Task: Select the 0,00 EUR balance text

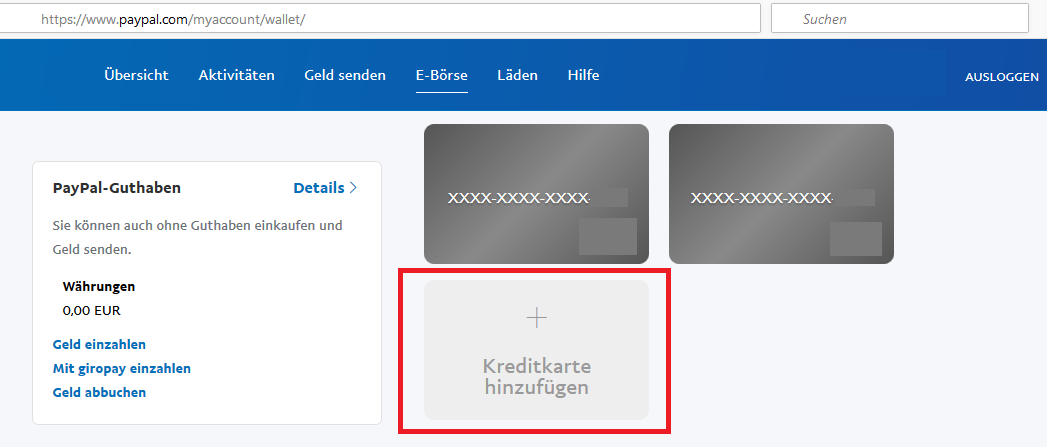Action: point(91,311)
